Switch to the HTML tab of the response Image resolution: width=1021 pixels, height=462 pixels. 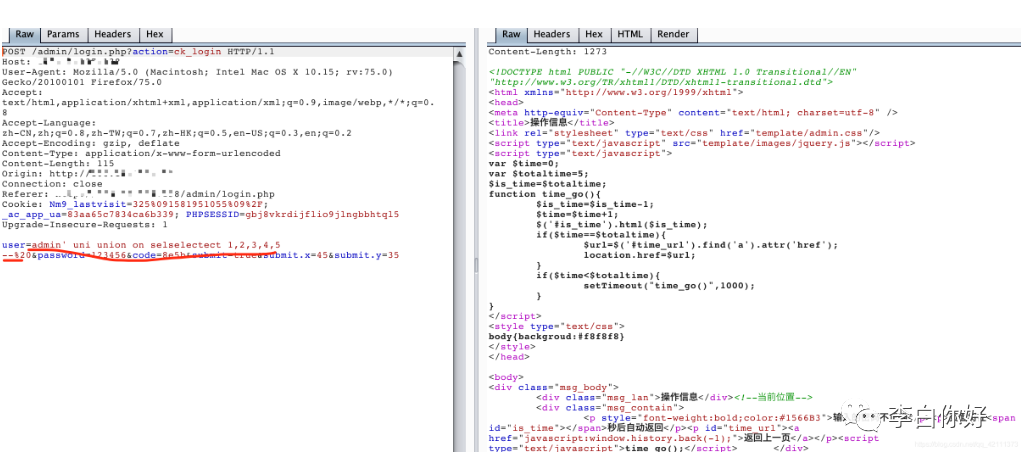click(x=630, y=34)
